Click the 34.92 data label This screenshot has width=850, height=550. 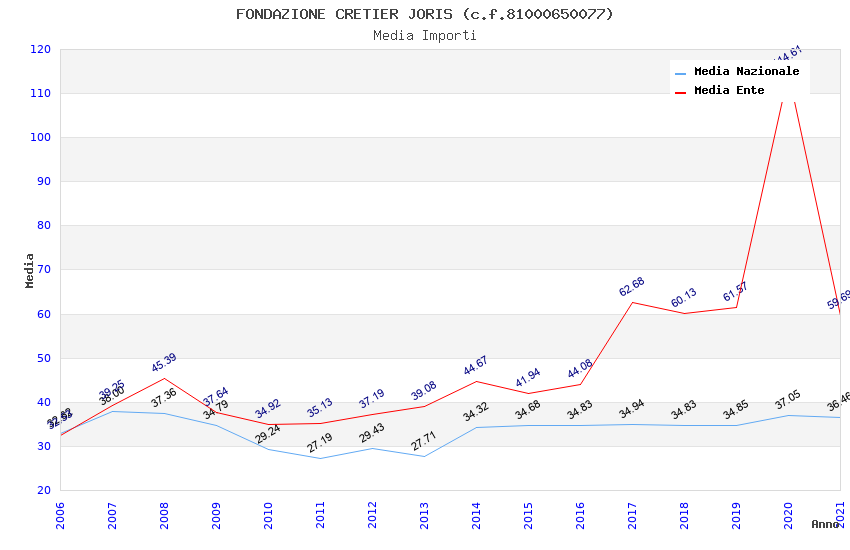pos(268,409)
